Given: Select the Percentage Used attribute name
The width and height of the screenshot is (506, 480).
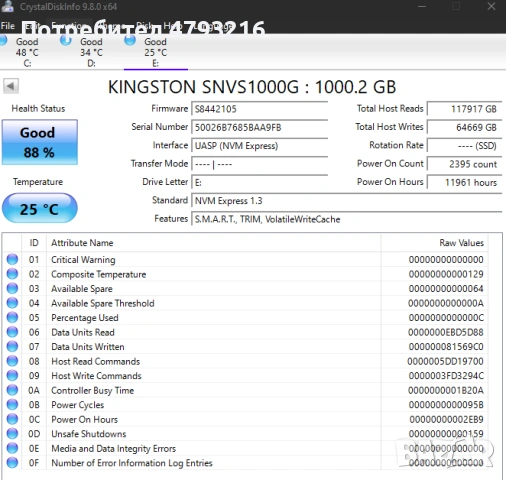Looking at the screenshot, I should 85,318.
